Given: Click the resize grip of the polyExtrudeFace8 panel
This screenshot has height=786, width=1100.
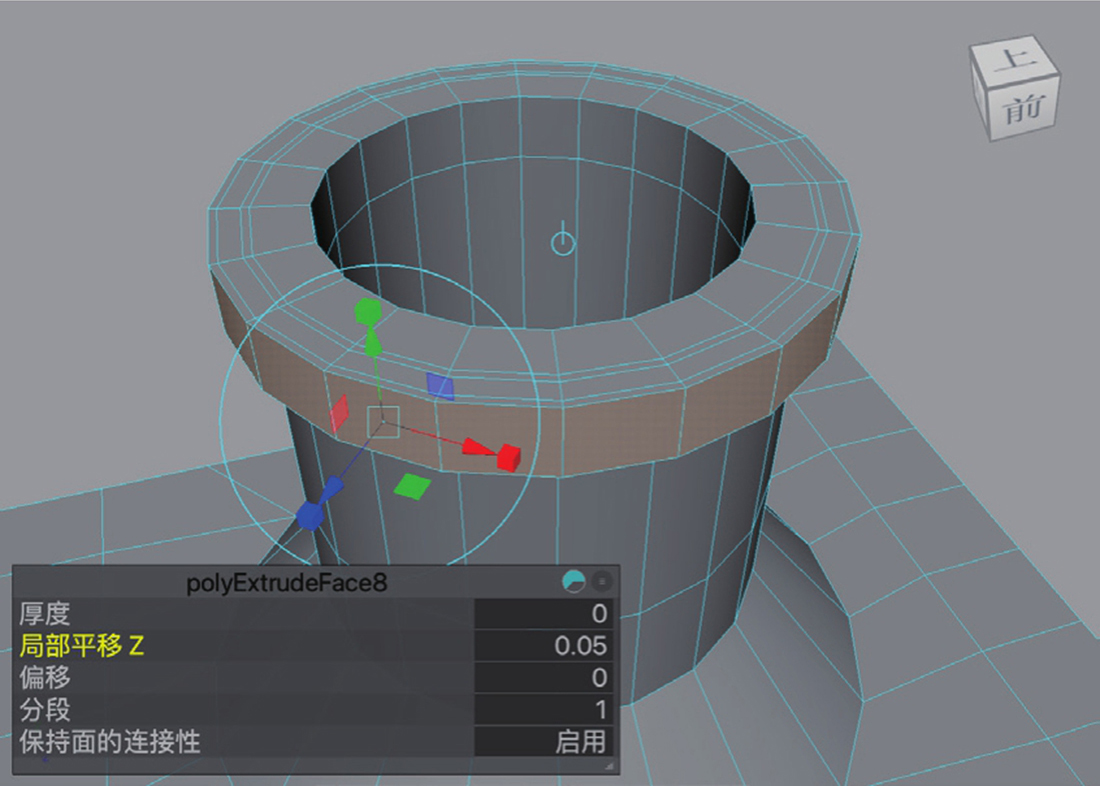Looking at the screenshot, I should click(608, 765).
